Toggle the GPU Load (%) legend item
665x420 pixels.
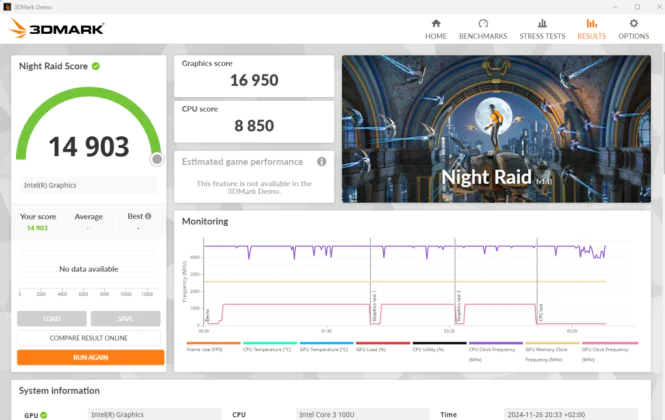click(383, 347)
